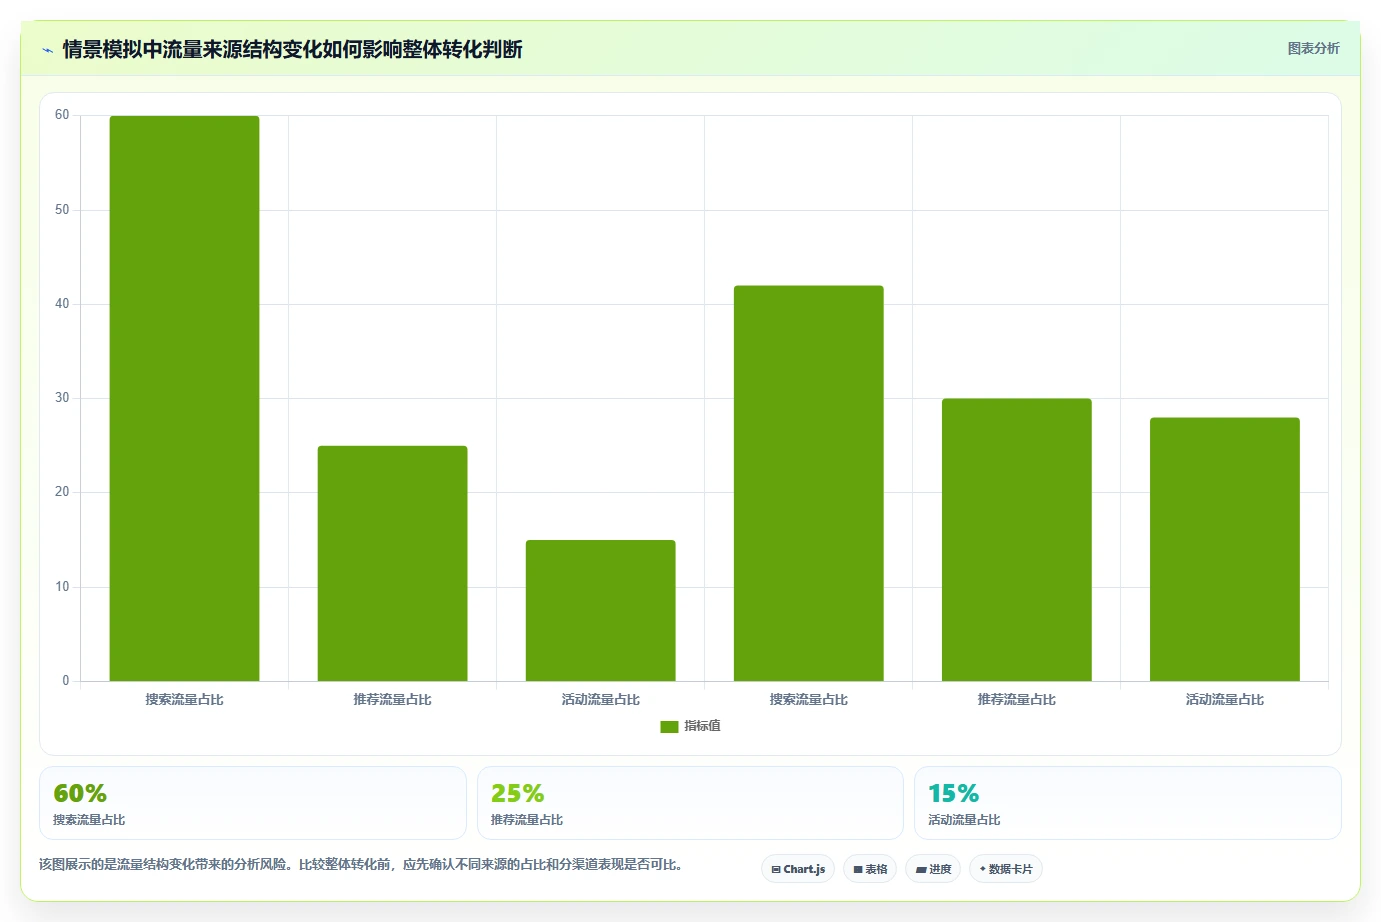Click the bar with value 28
The width and height of the screenshot is (1381, 922).
[1224, 549]
